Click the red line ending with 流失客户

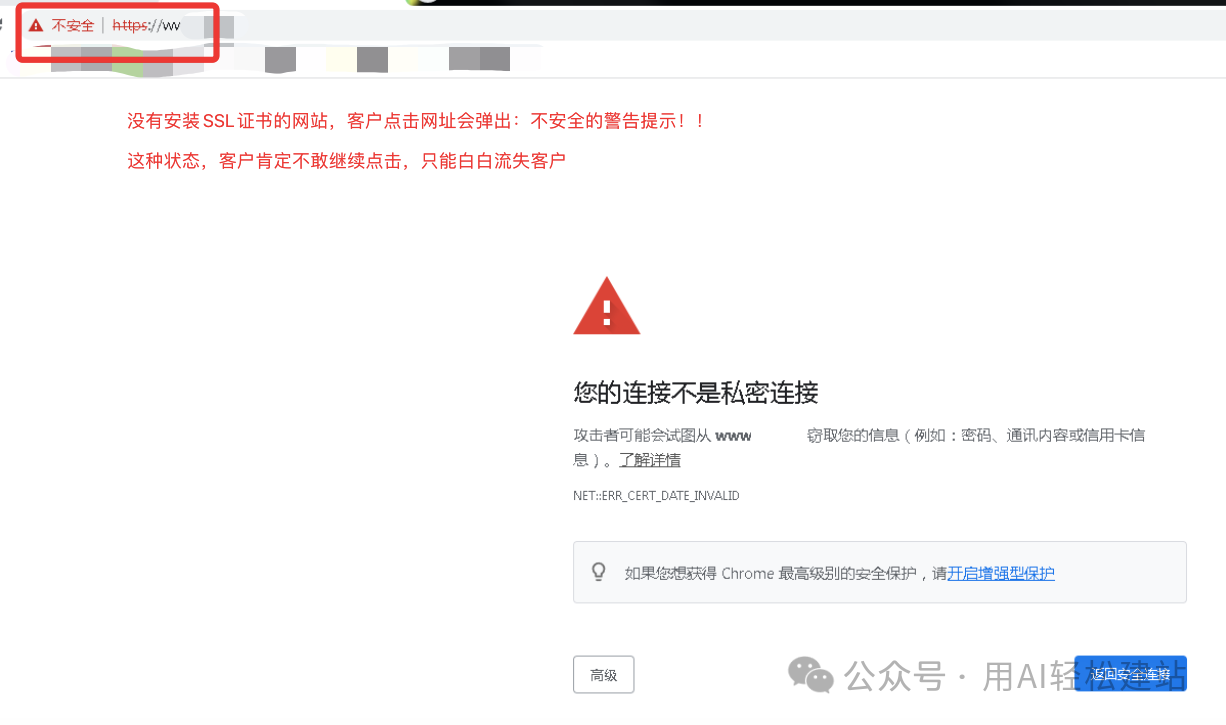[x=346, y=160]
